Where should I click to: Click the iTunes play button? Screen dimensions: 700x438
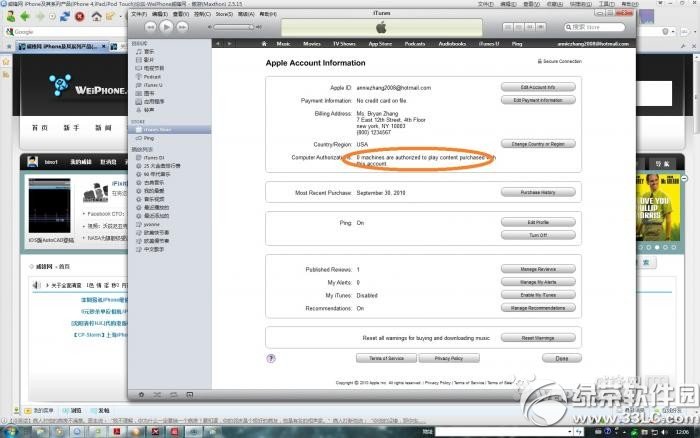pos(167,27)
